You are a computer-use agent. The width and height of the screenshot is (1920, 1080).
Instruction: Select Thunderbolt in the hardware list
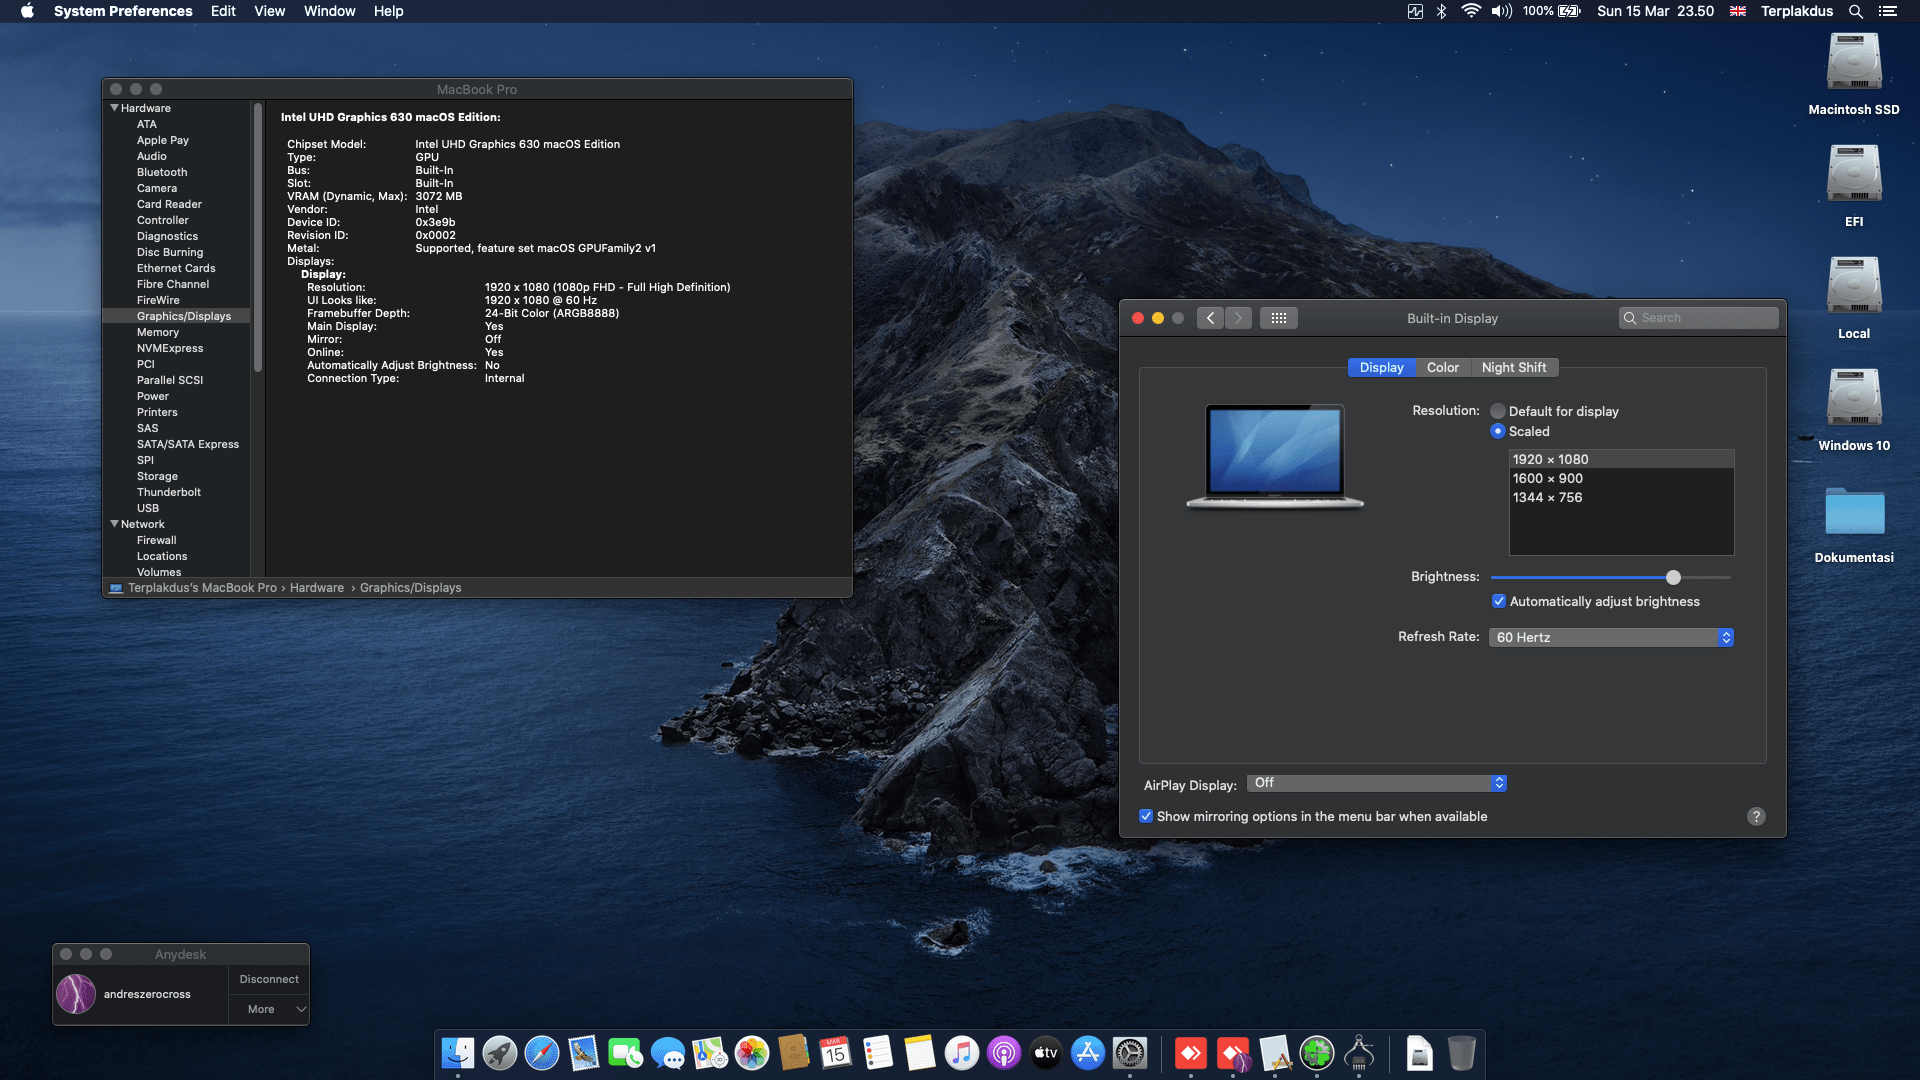click(x=169, y=492)
